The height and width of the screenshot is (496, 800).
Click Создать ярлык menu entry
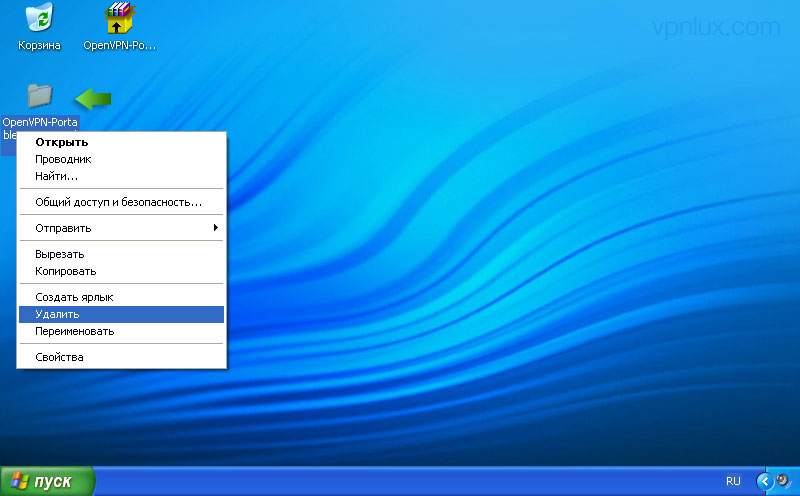pyautogui.click(x=74, y=297)
